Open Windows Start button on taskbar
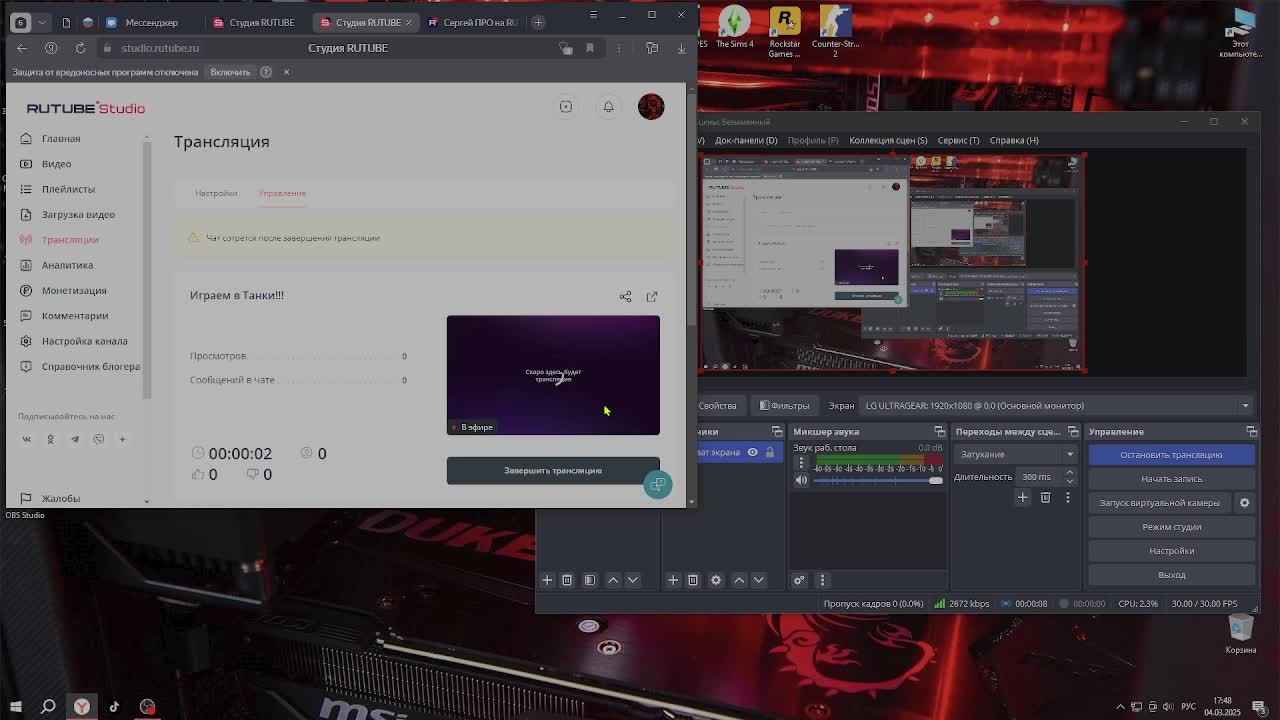This screenshot has width=1280, height=720. [15, 707]
